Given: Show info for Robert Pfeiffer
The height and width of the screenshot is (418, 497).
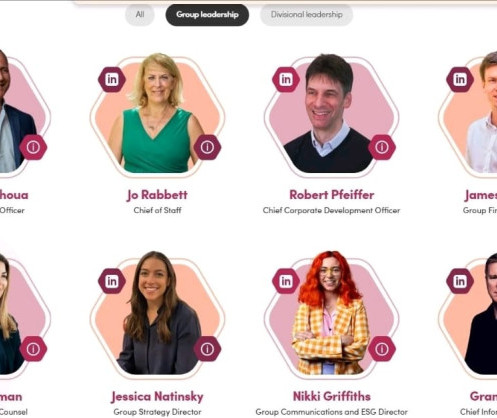Looking at the screenshot, I should point(382,147).
